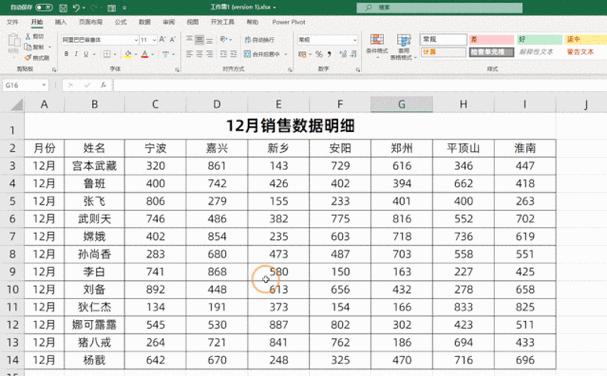Click the fx insert function icon
Image resolution: width=607 pixels, height=376 pixels.
[103, 85]
